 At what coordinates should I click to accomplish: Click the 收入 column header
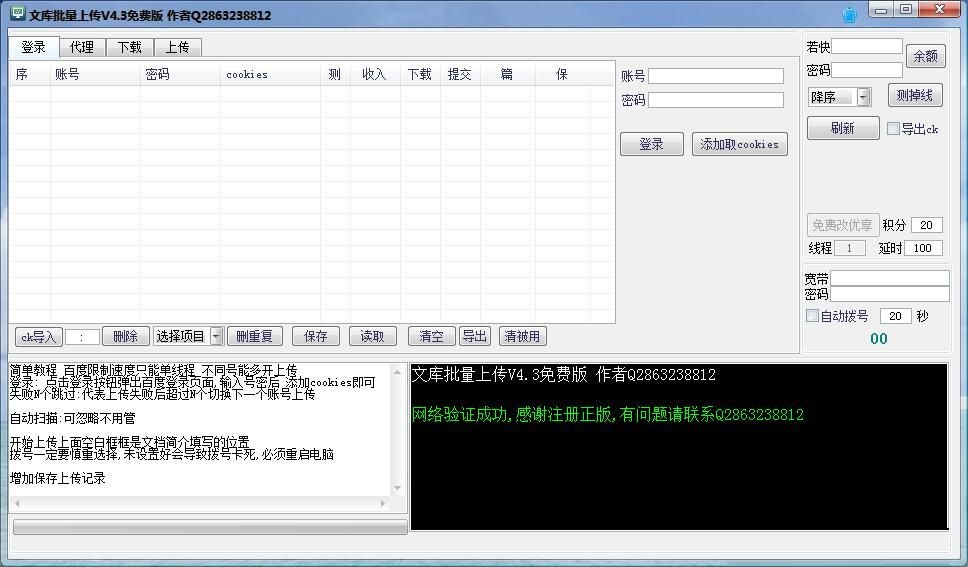tap(375, 74)
